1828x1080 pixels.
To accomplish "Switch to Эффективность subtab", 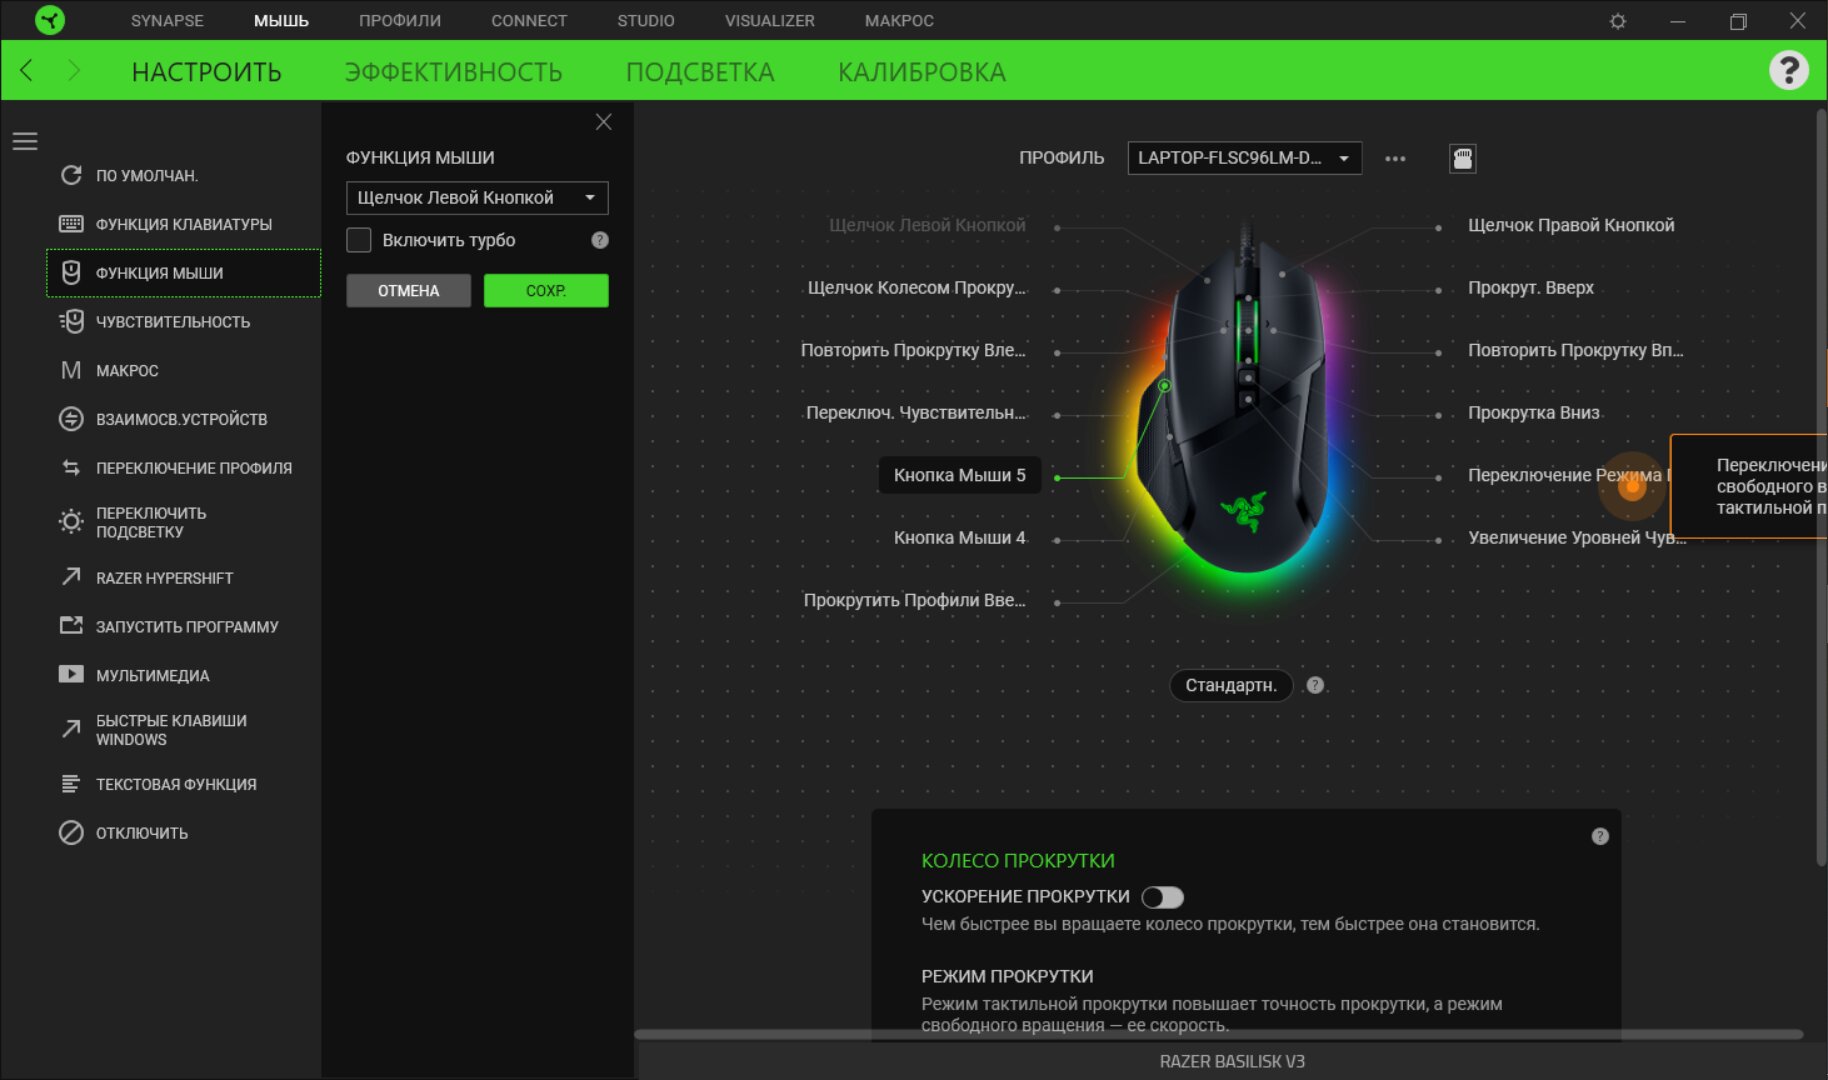I will (453, 72).
